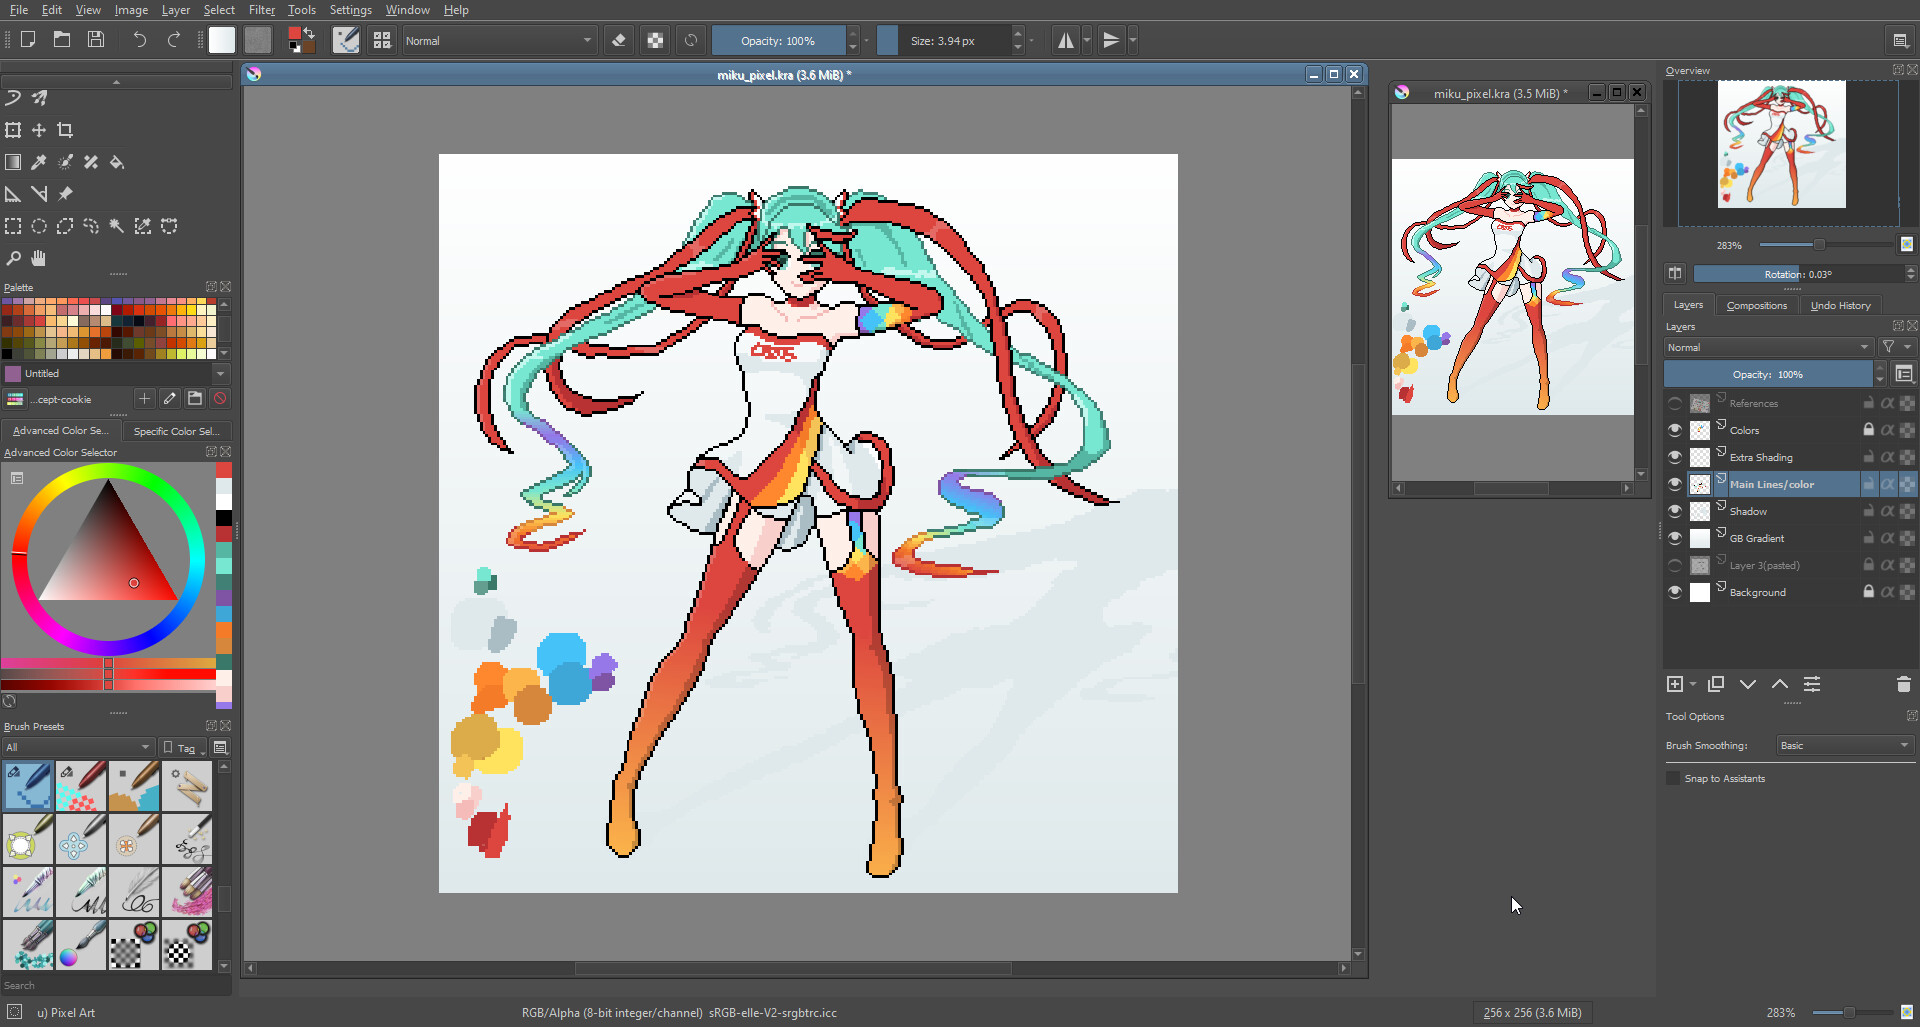Switch to the Compositions tab
This screenshot has height=1027, width=1920.
point(1756,305)
